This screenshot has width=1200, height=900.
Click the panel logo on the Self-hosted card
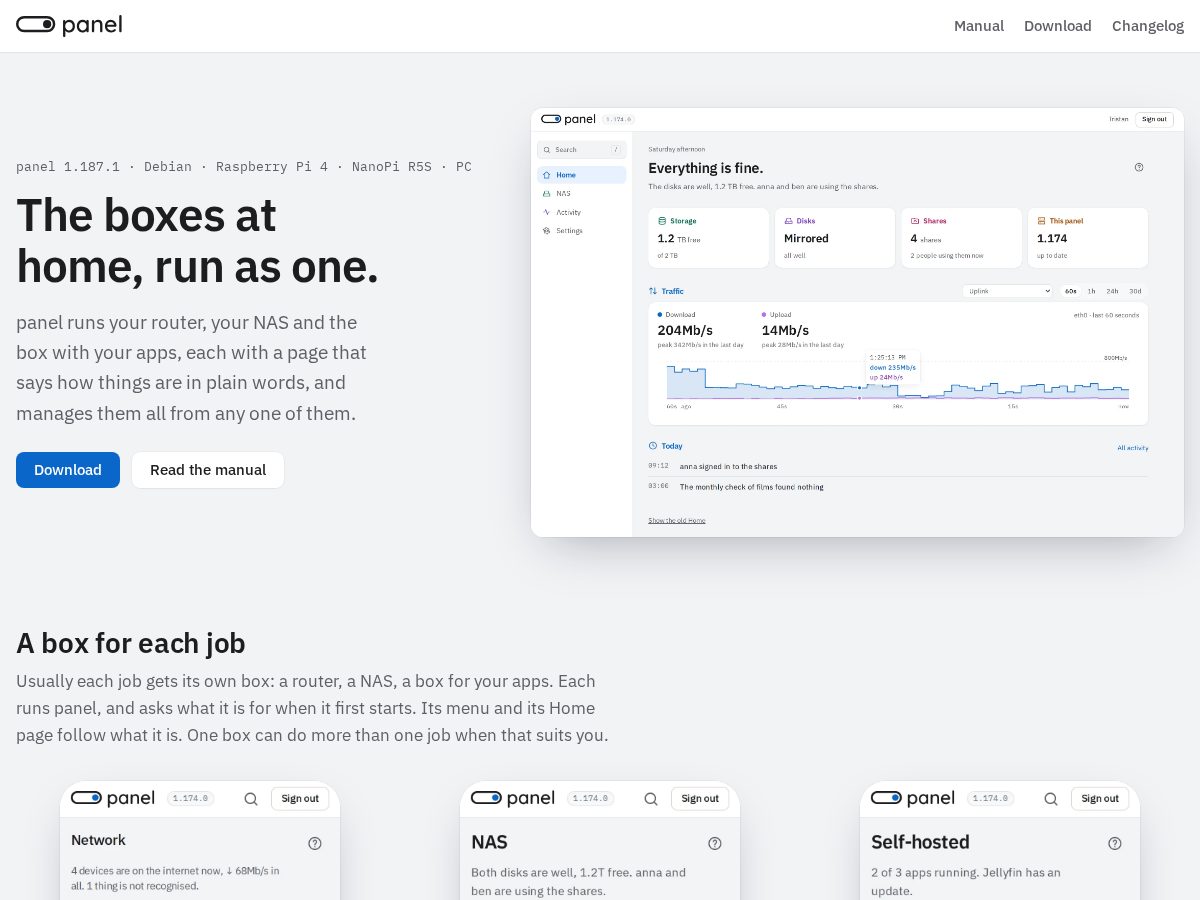(x=913, y=798)
